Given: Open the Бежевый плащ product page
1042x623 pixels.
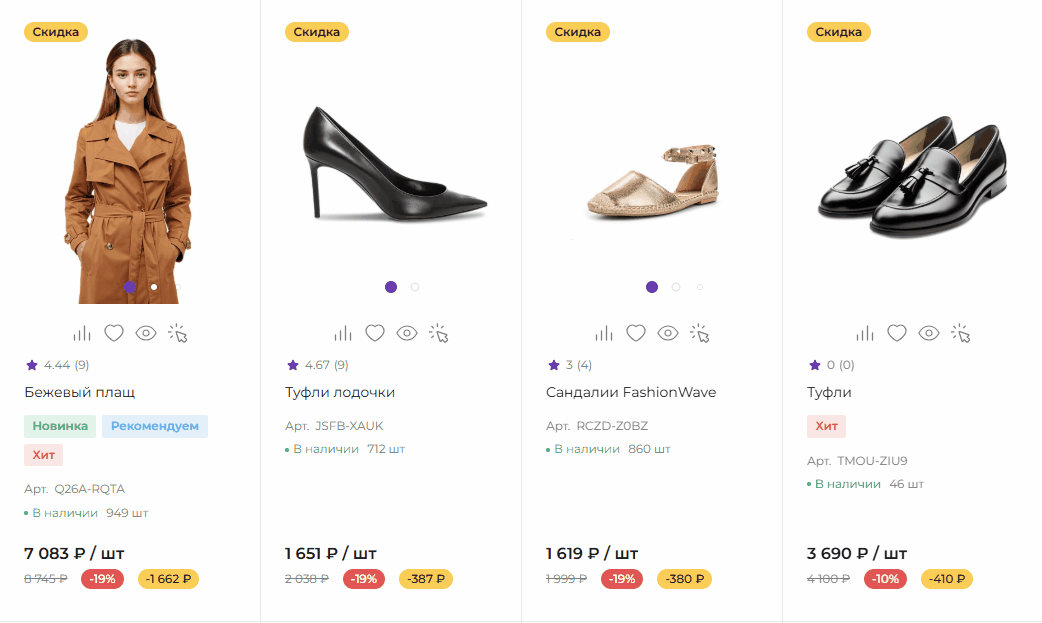Looking at the screenshot, I should (x=80, y=392).
